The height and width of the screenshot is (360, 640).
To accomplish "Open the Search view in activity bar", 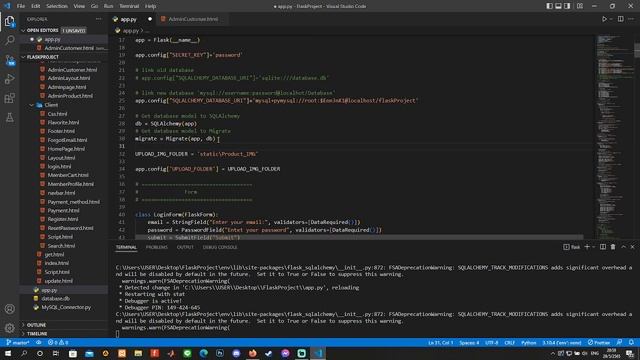I will click(x=9, y=40).
